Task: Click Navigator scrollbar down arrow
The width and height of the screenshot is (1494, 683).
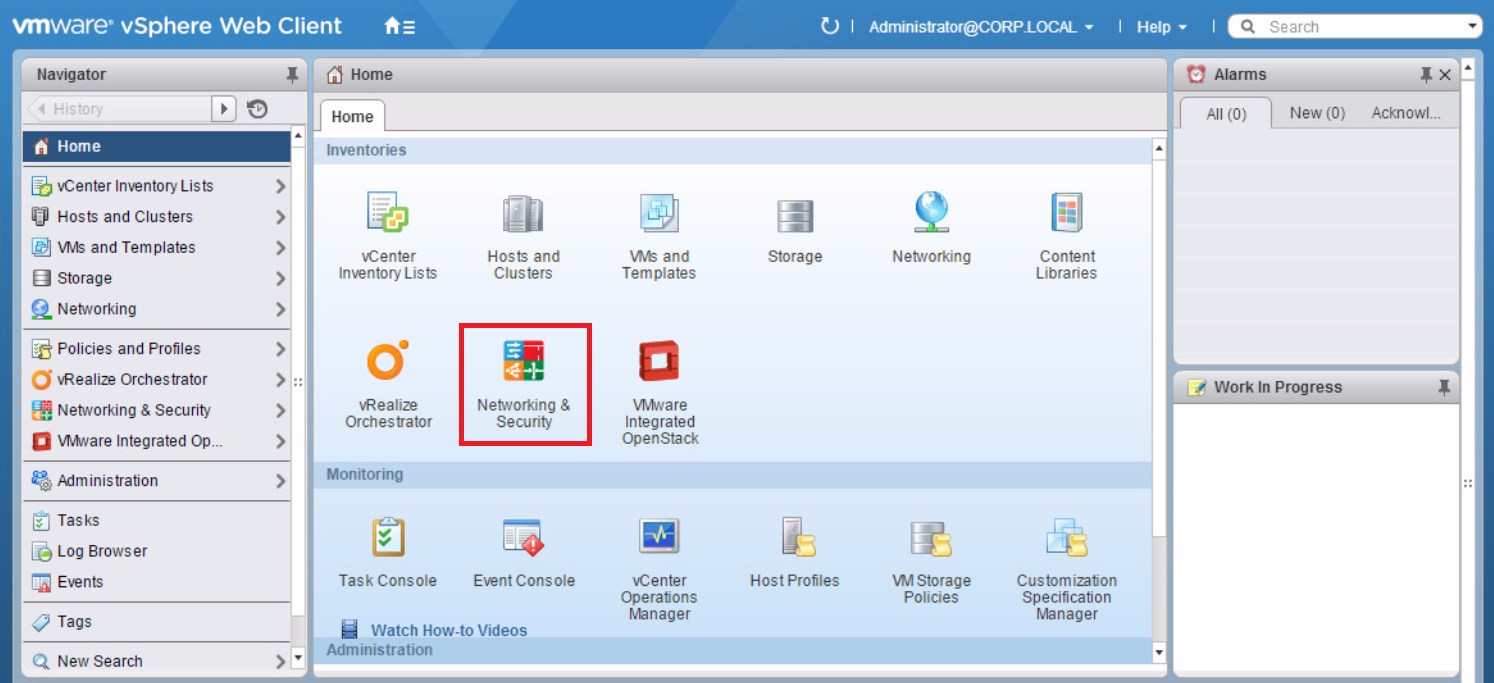Action: point(298,658)
